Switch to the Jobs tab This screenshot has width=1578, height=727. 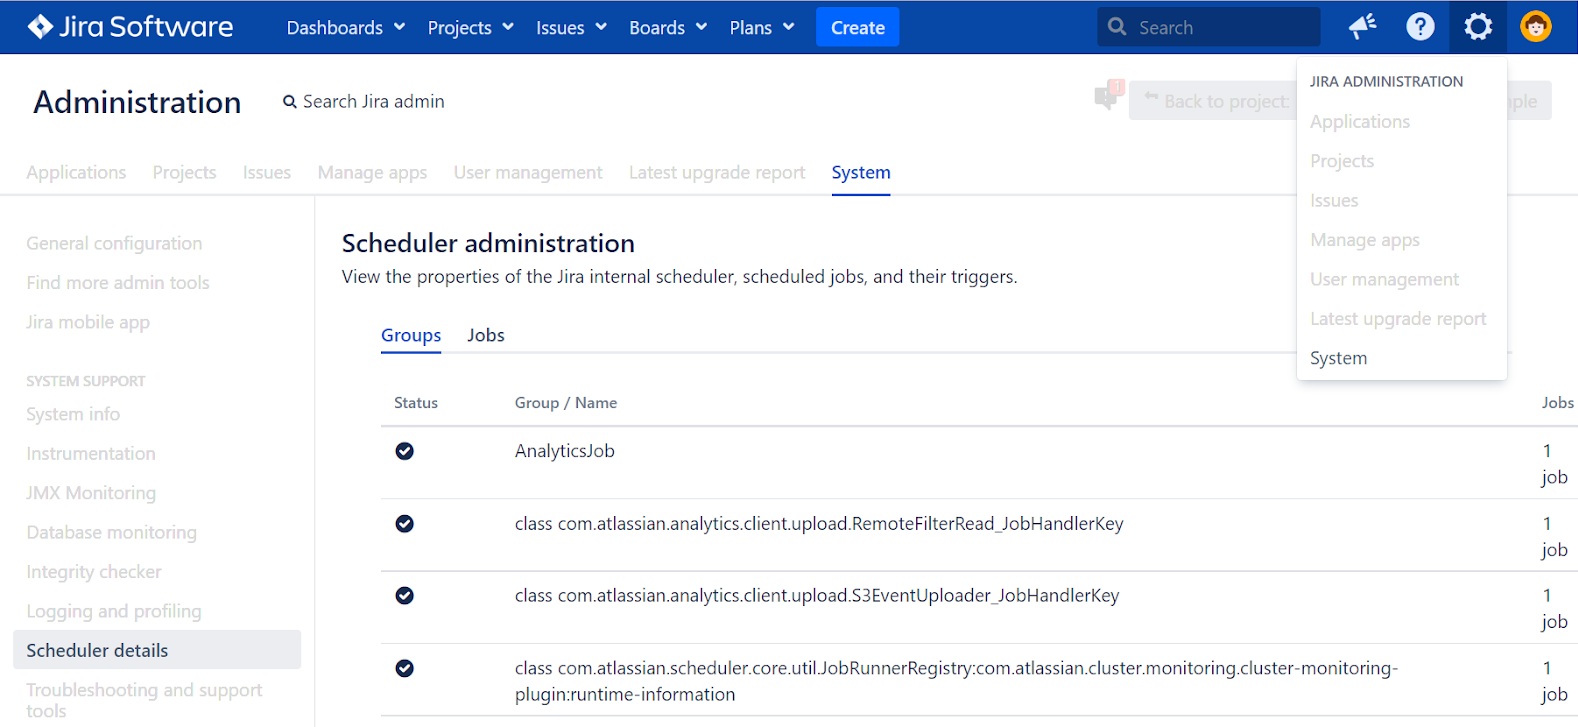pyautogui.click(x=486, y=335)
